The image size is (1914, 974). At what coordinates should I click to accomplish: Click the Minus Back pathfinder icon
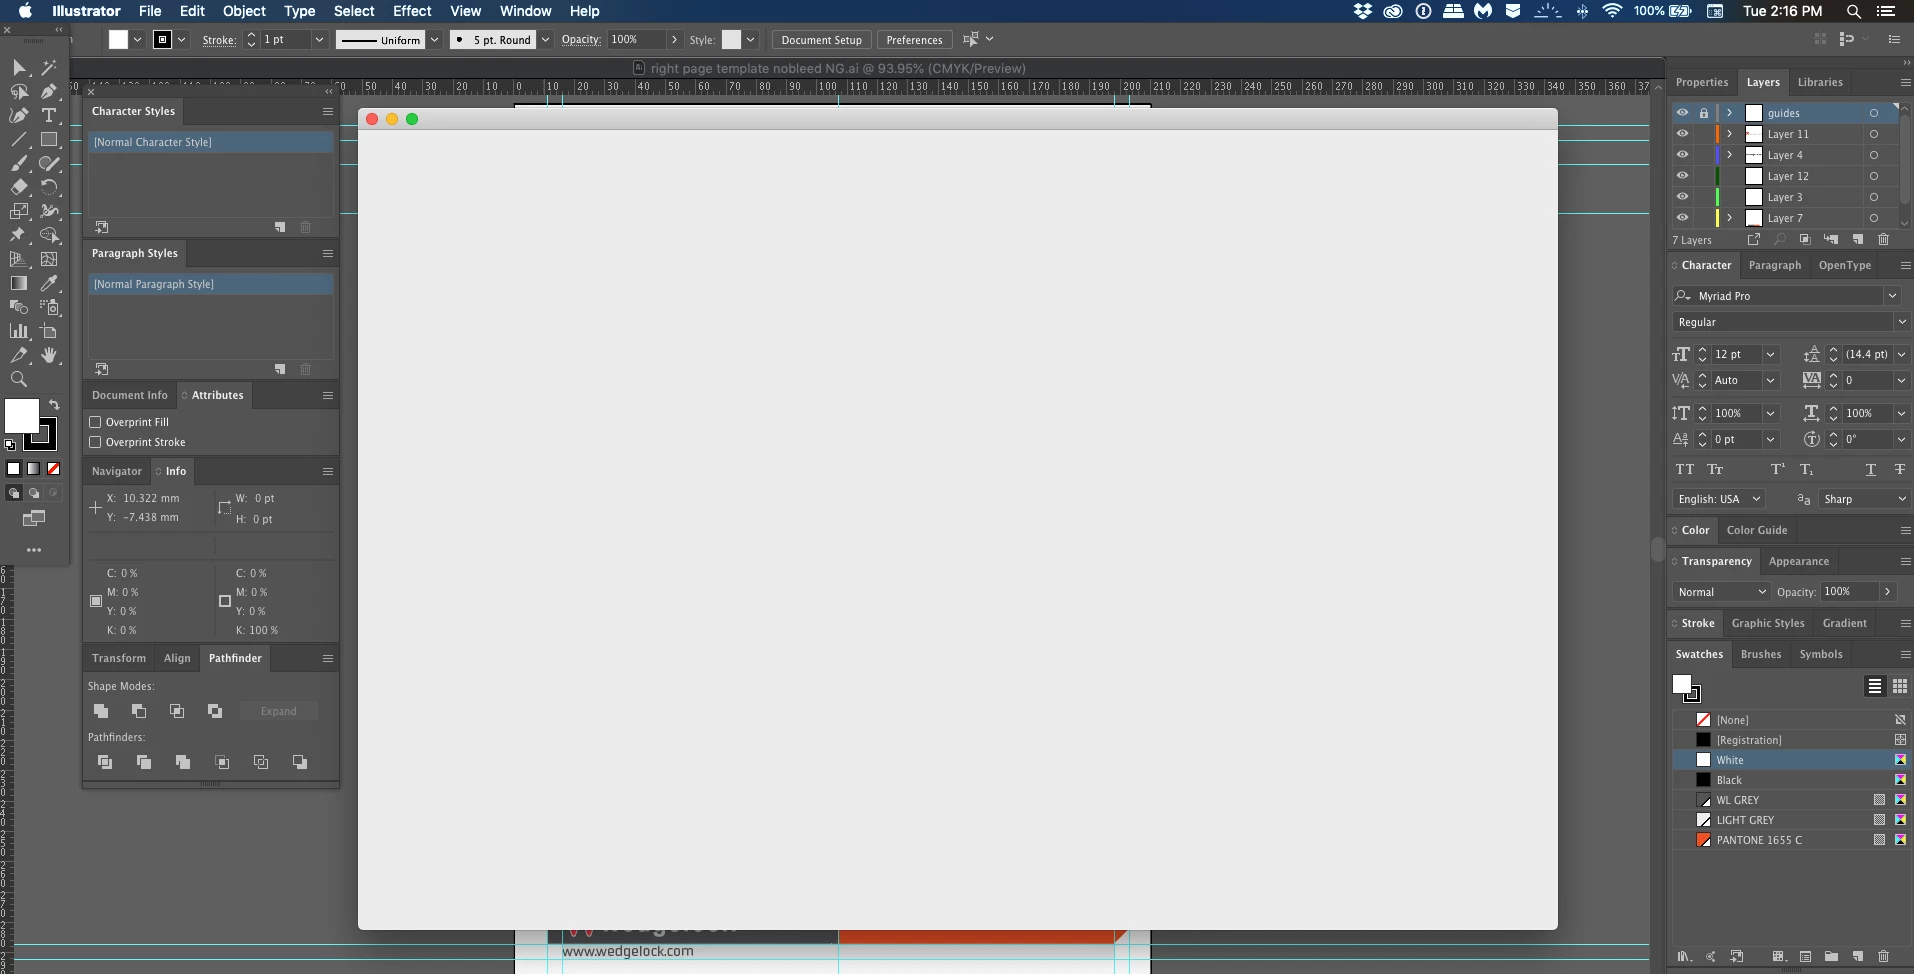300,762
